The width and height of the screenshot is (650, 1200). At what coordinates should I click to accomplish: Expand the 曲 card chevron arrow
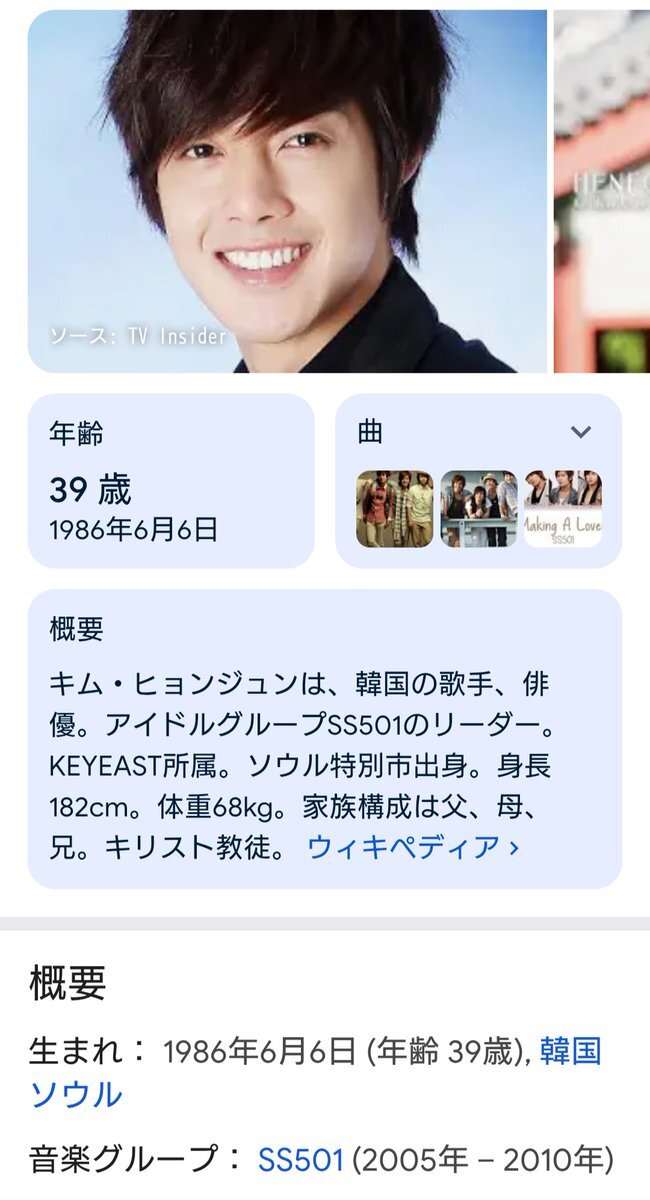click(581, 432)
